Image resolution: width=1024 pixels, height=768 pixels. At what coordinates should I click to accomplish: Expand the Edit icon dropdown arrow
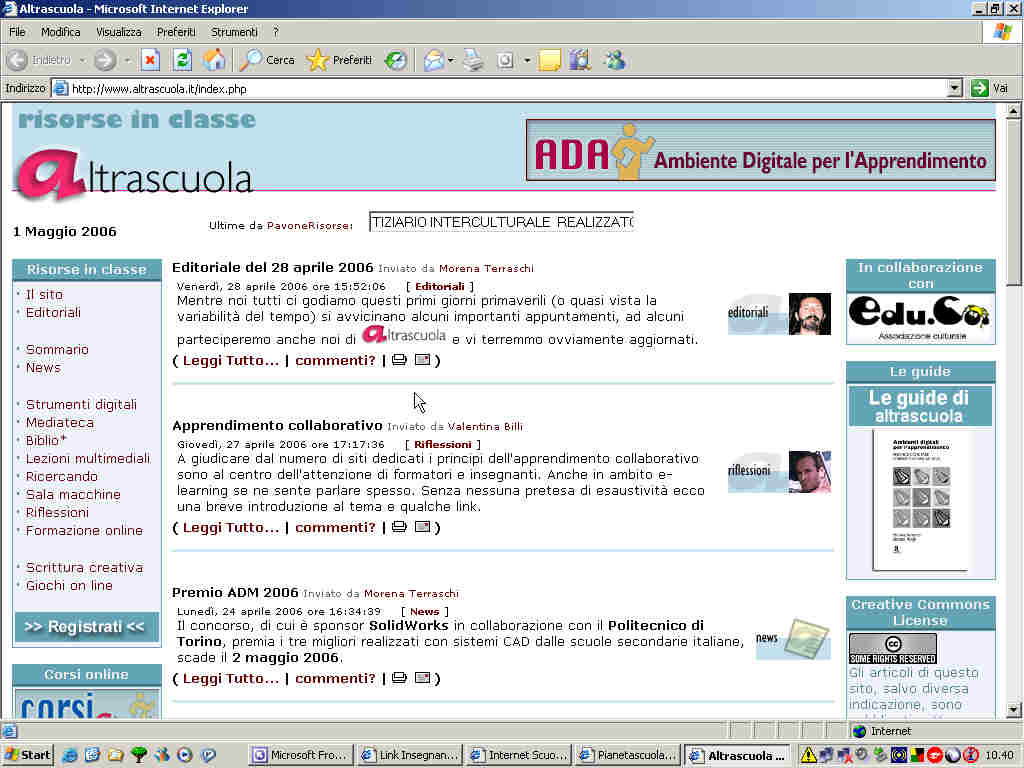(526, 61)
